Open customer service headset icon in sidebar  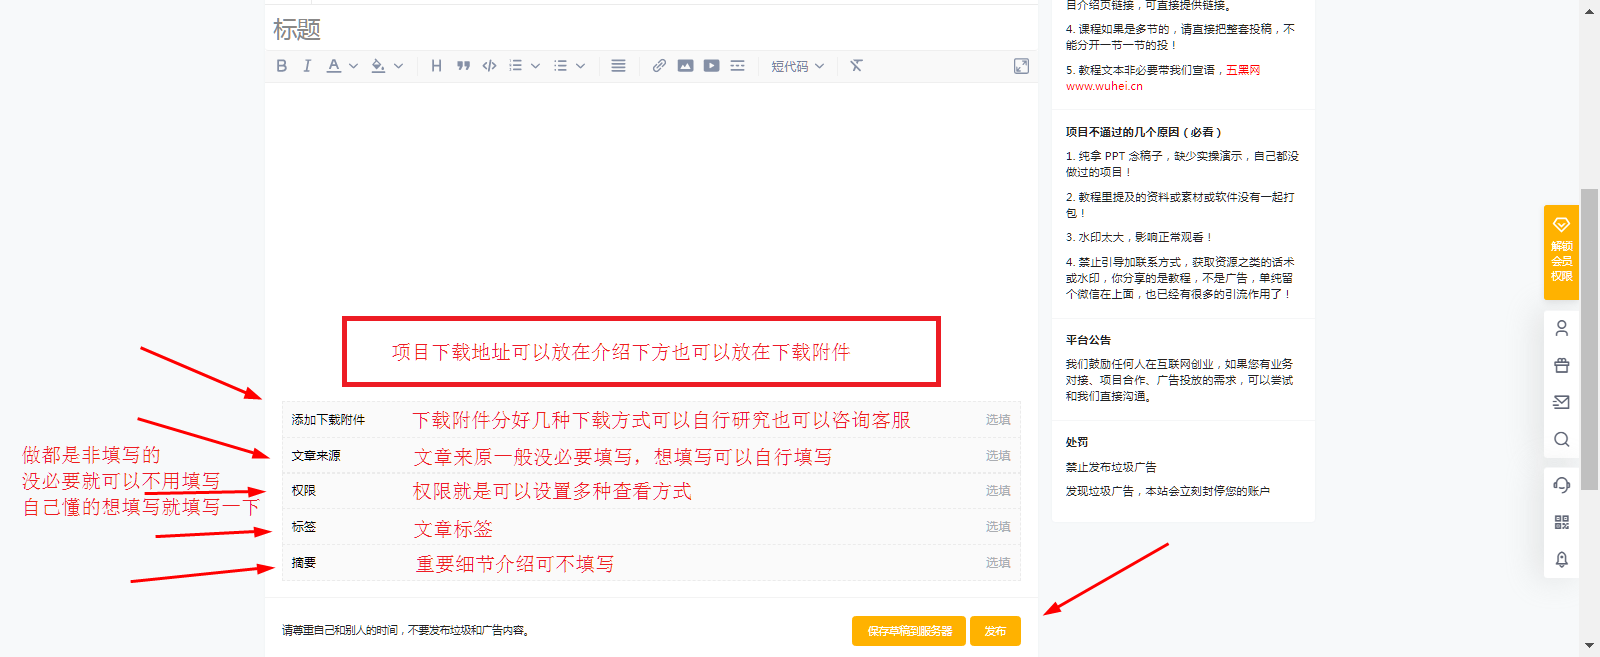[1561, 485]
